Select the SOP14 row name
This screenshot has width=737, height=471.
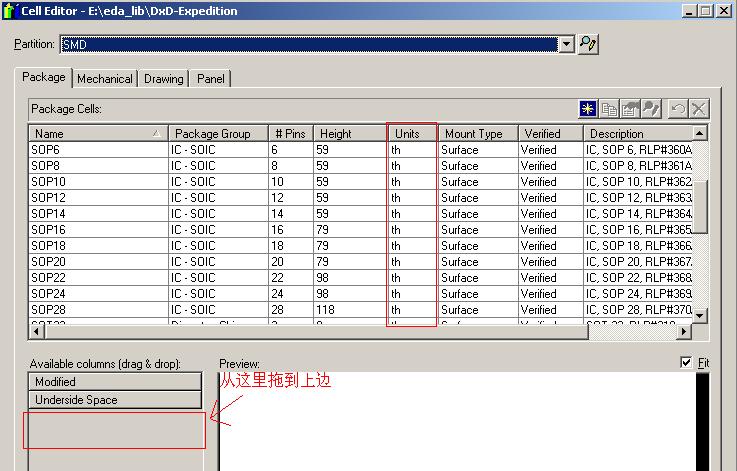click(x=48, y=214)
